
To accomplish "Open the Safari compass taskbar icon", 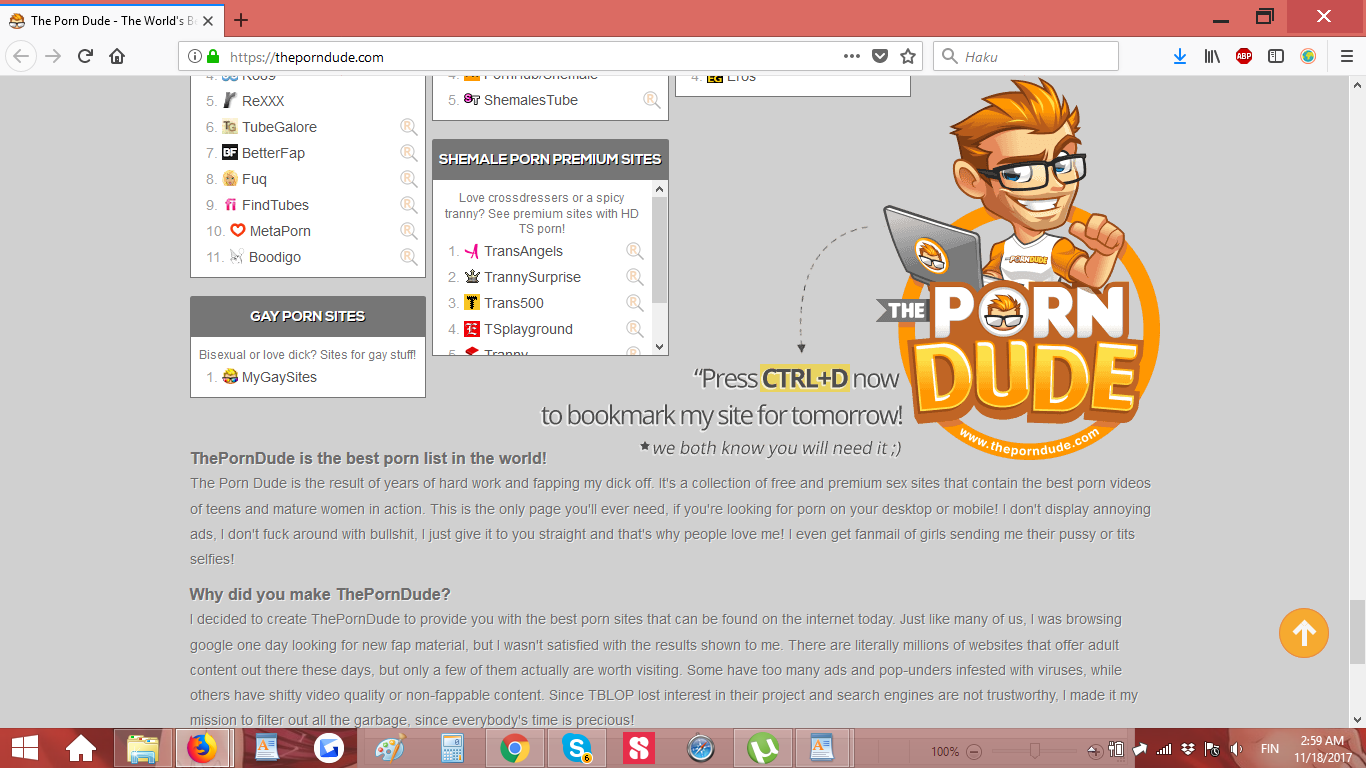I will [701, 748].
